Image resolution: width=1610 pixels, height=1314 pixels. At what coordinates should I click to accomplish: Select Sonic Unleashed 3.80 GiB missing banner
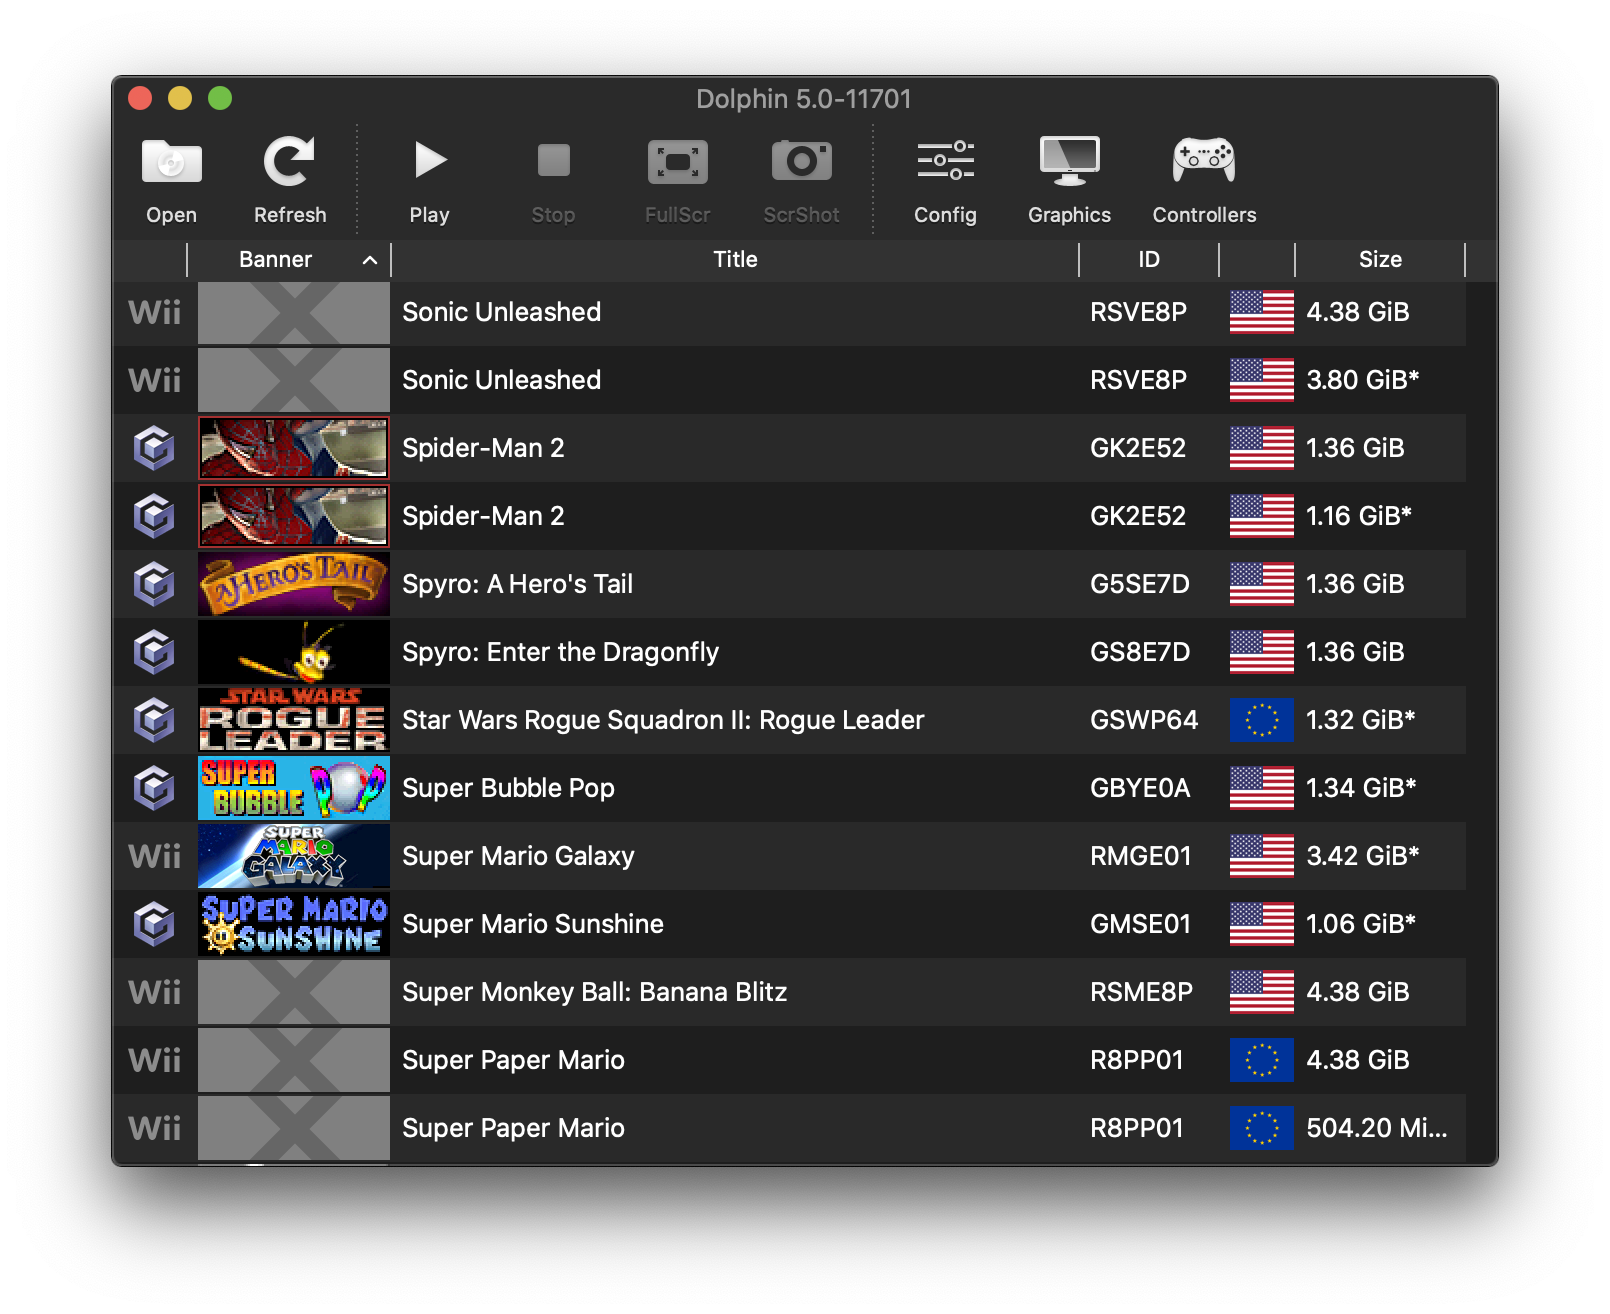click(x=294, y=380)
